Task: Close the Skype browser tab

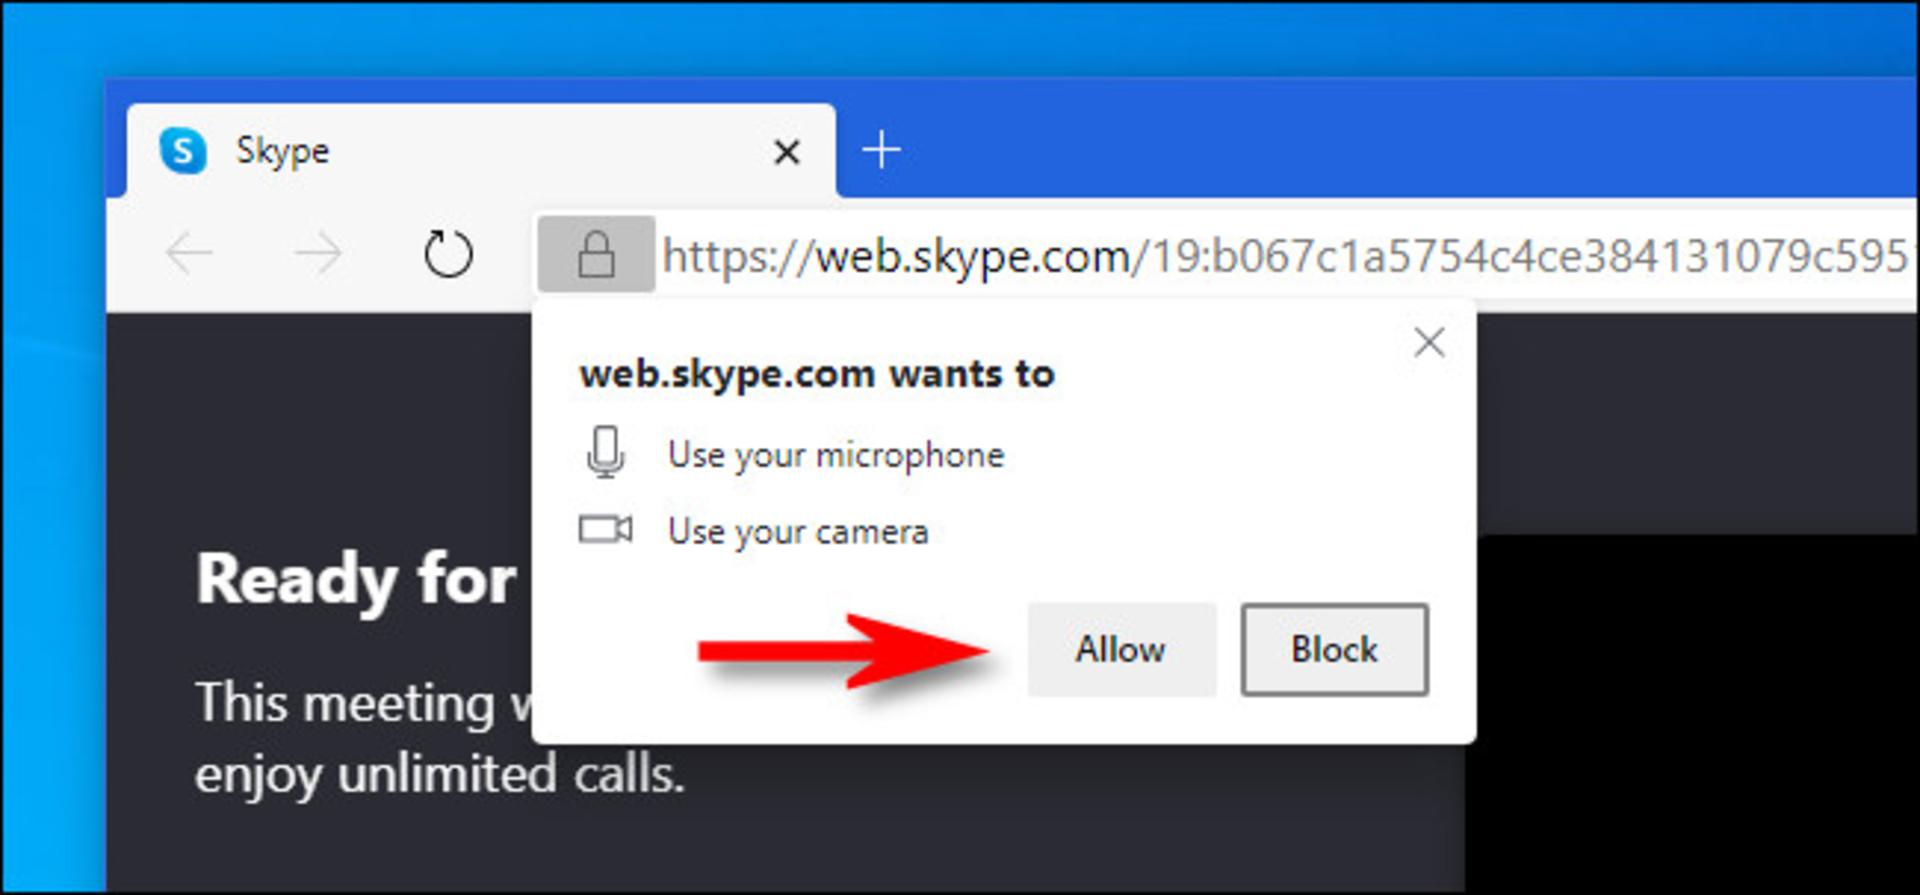Action: click(787, 152)
